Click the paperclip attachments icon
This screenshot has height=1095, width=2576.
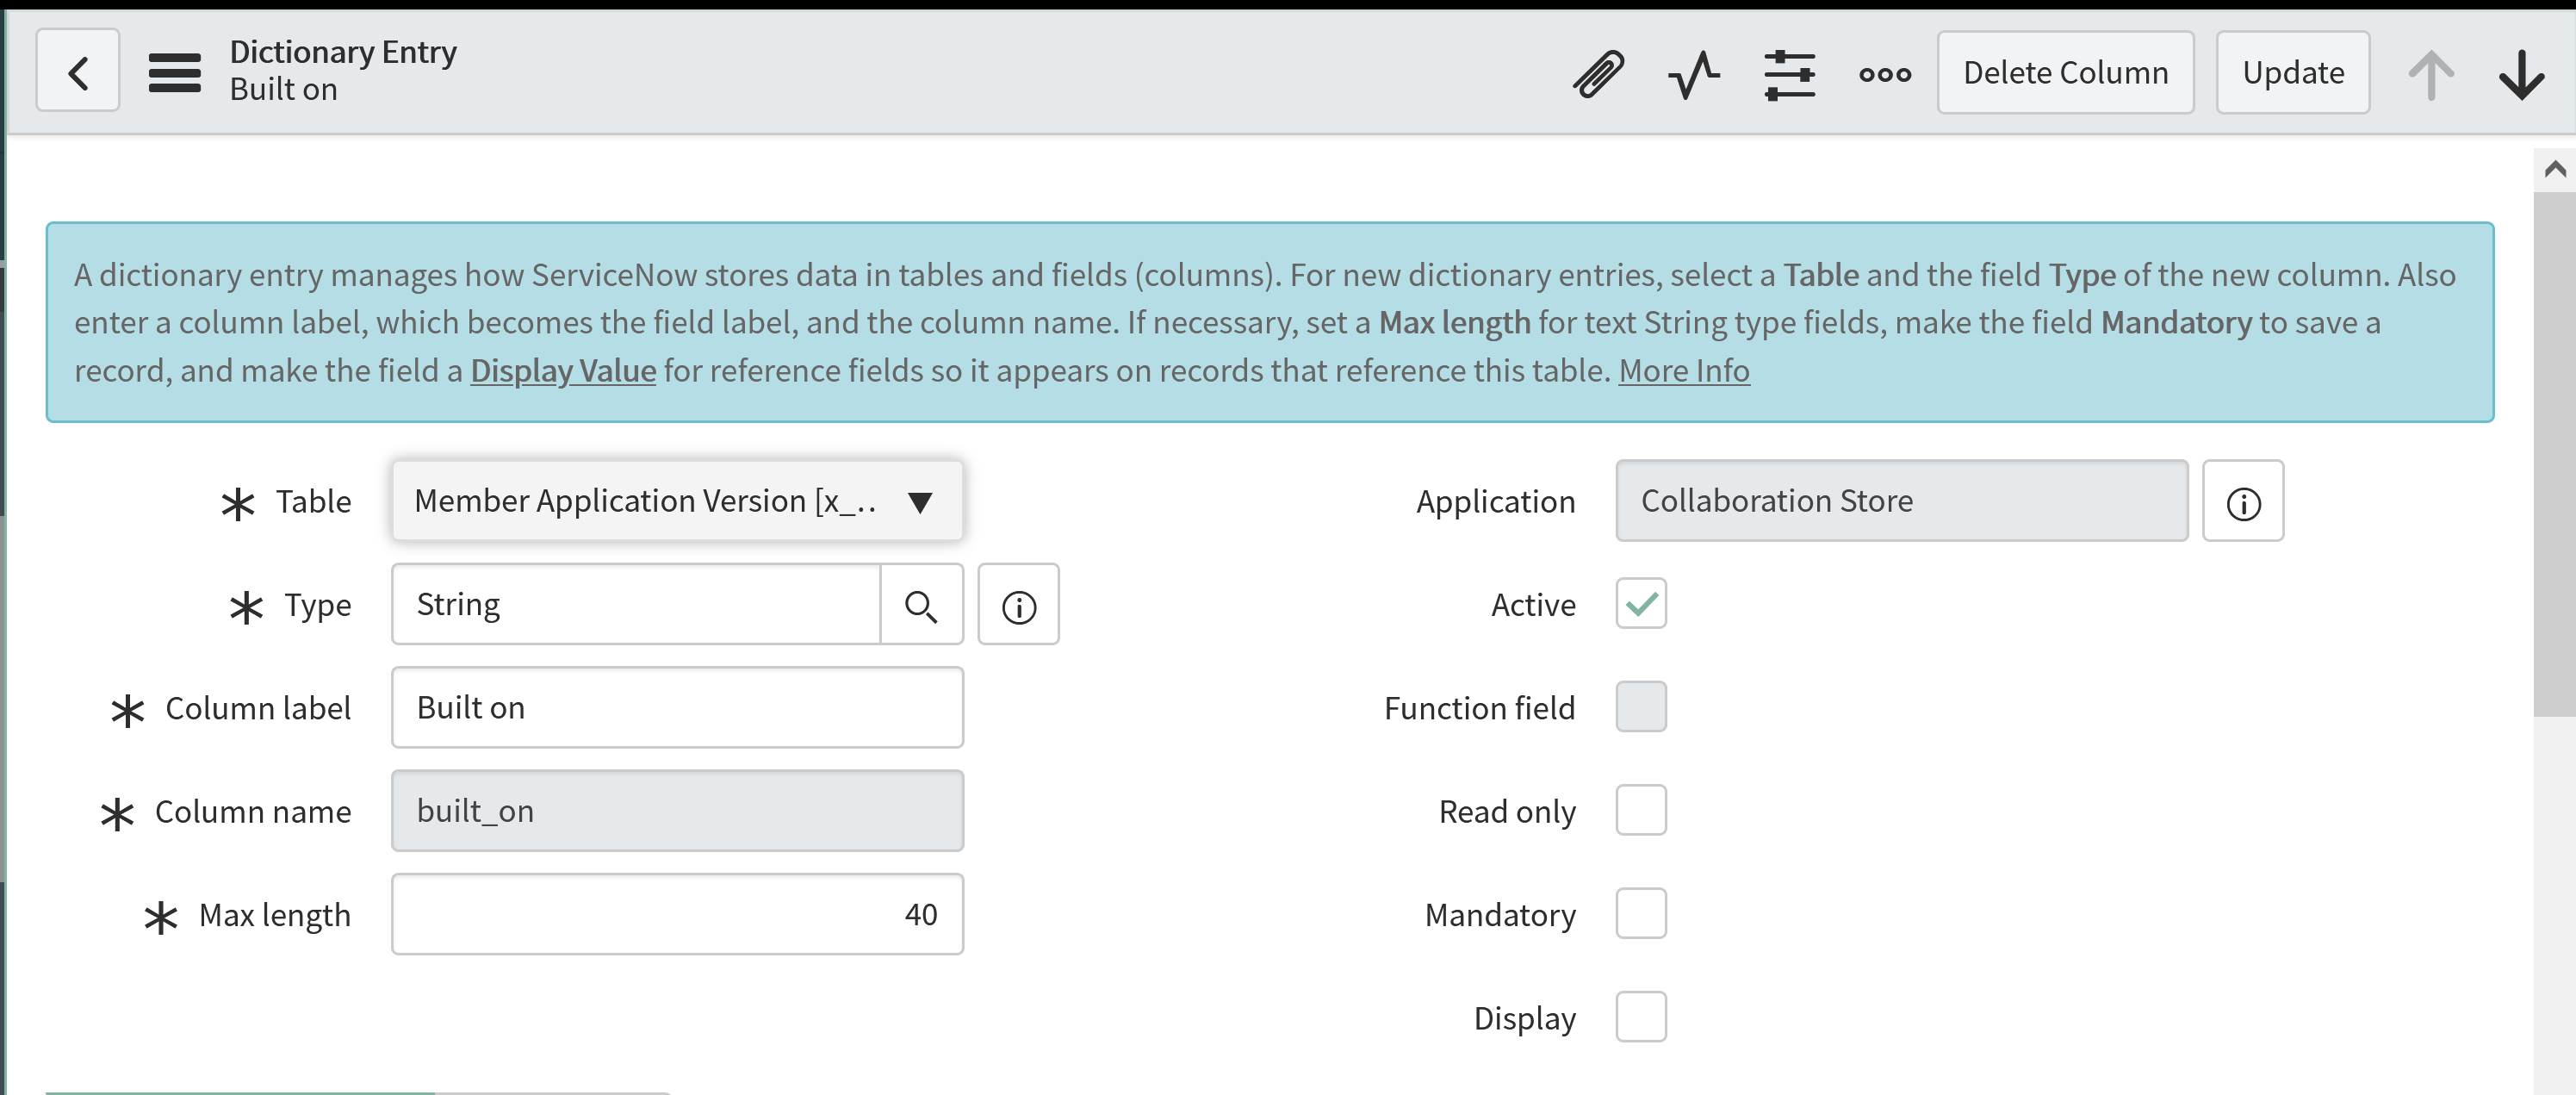[x=1597, y=73]
